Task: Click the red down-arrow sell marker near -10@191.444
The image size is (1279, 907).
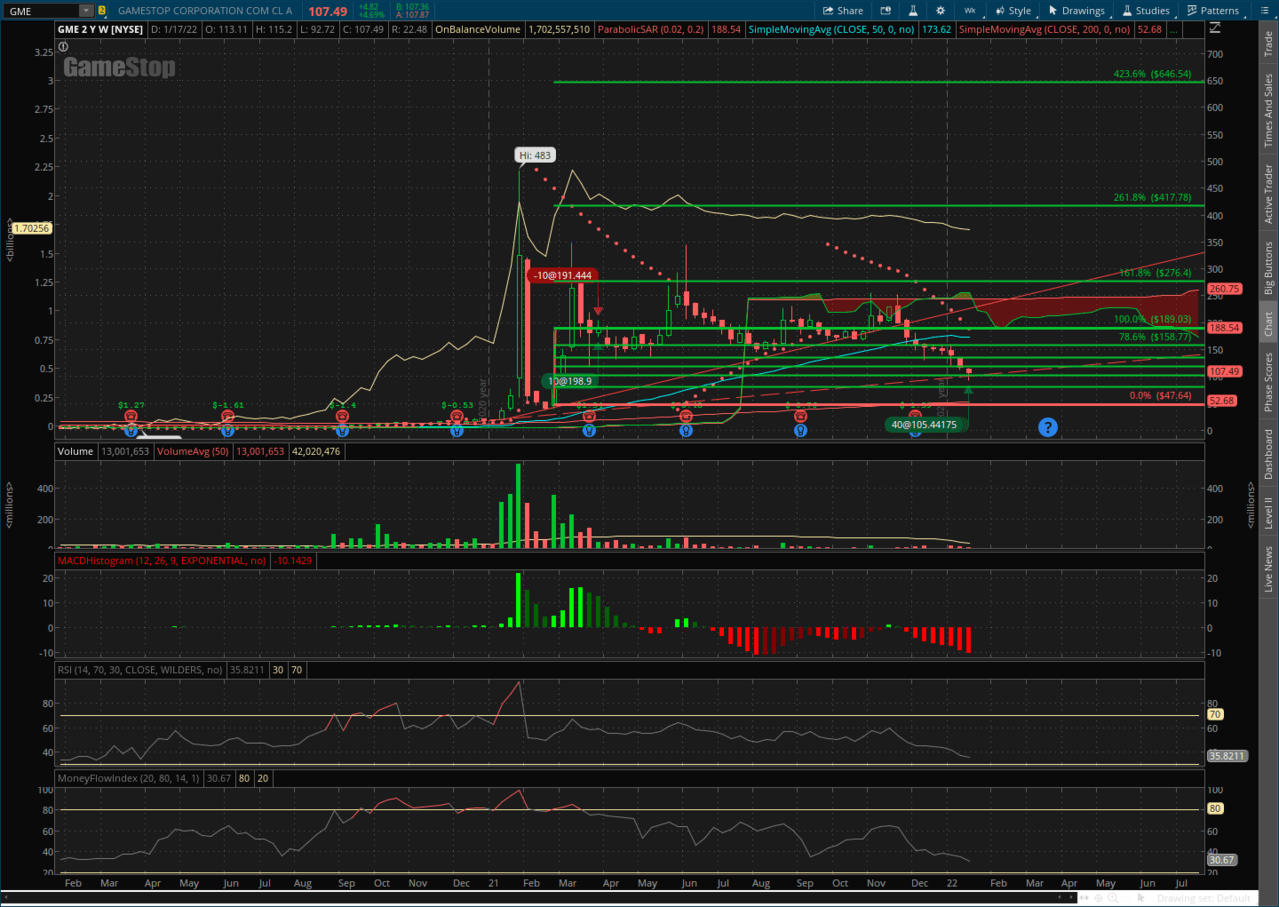Action: tap(598, 310)
